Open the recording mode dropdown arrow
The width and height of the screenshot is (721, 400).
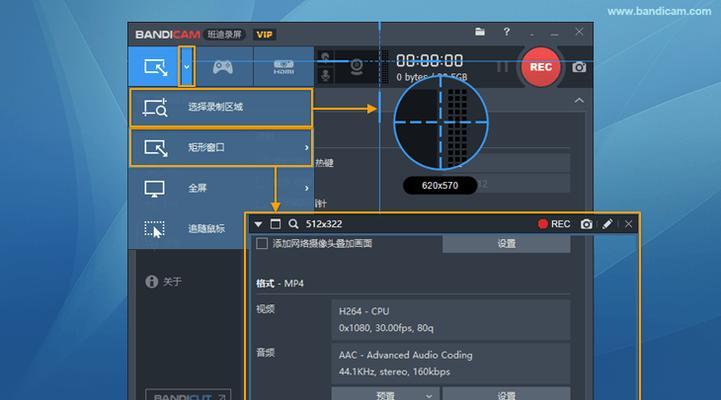[x=187, y=67]
